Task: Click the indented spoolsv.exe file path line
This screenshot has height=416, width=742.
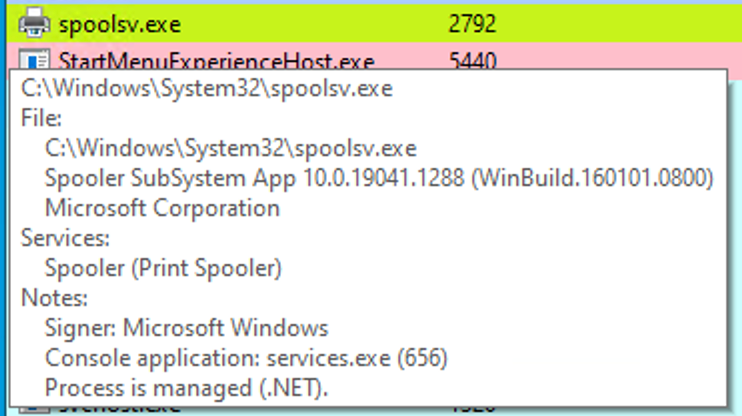Action: tap(230, 148)
